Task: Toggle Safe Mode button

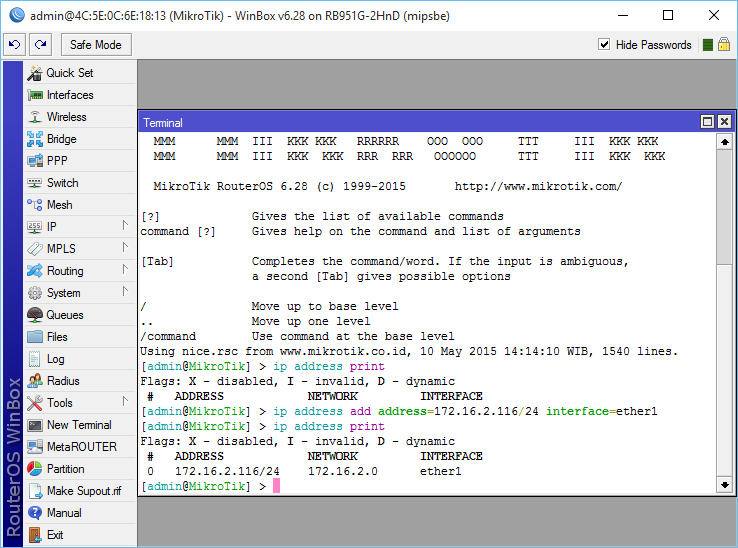Action: point(96,45)
